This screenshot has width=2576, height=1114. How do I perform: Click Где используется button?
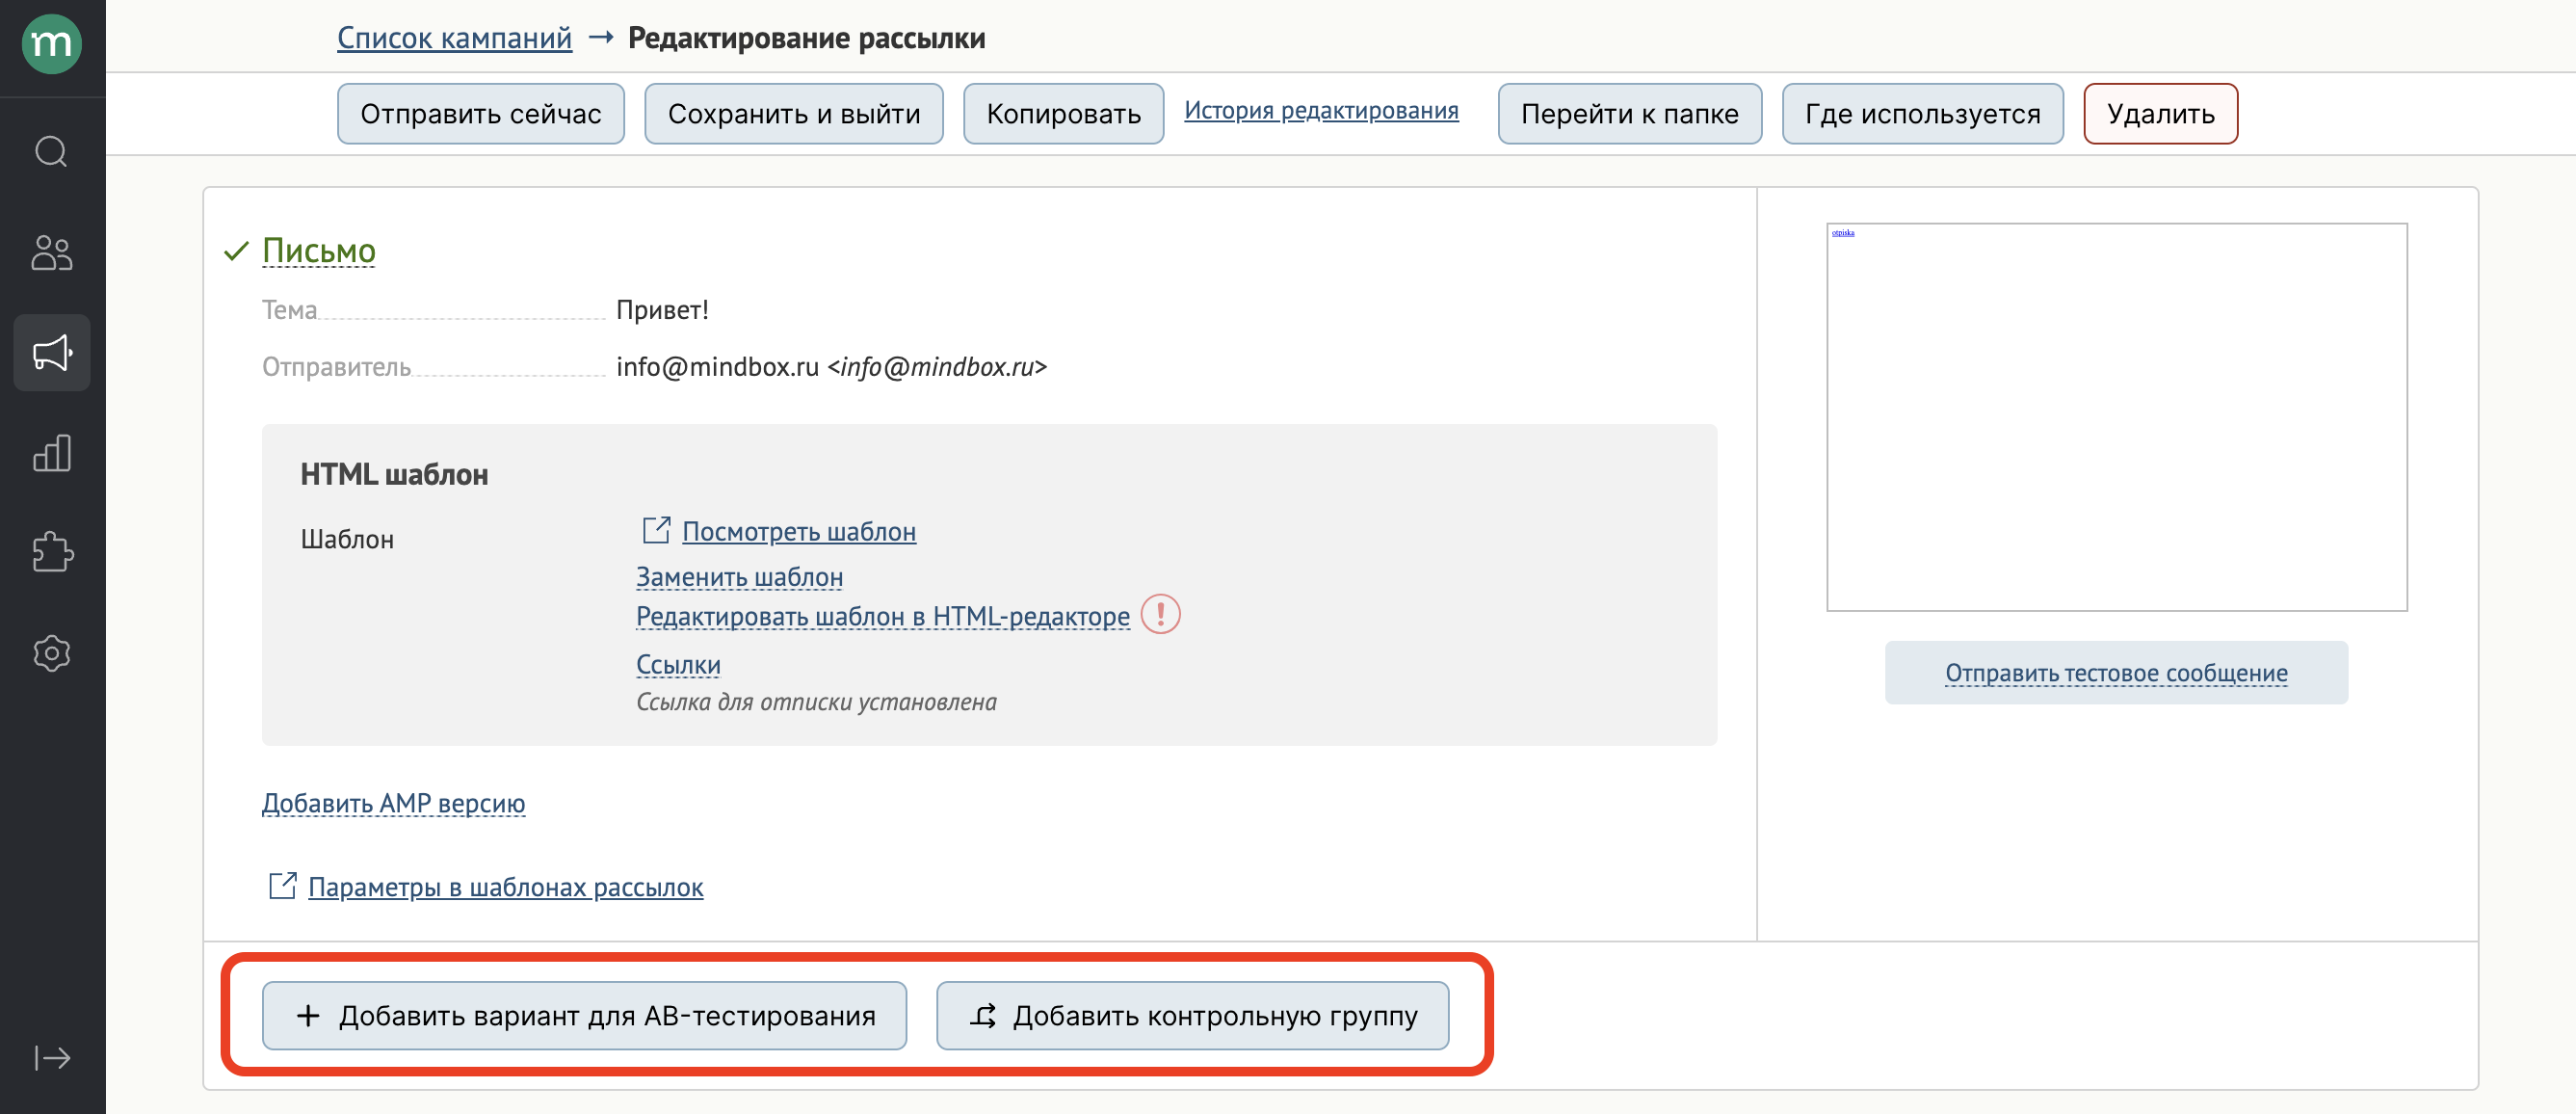coord(1922,114)
